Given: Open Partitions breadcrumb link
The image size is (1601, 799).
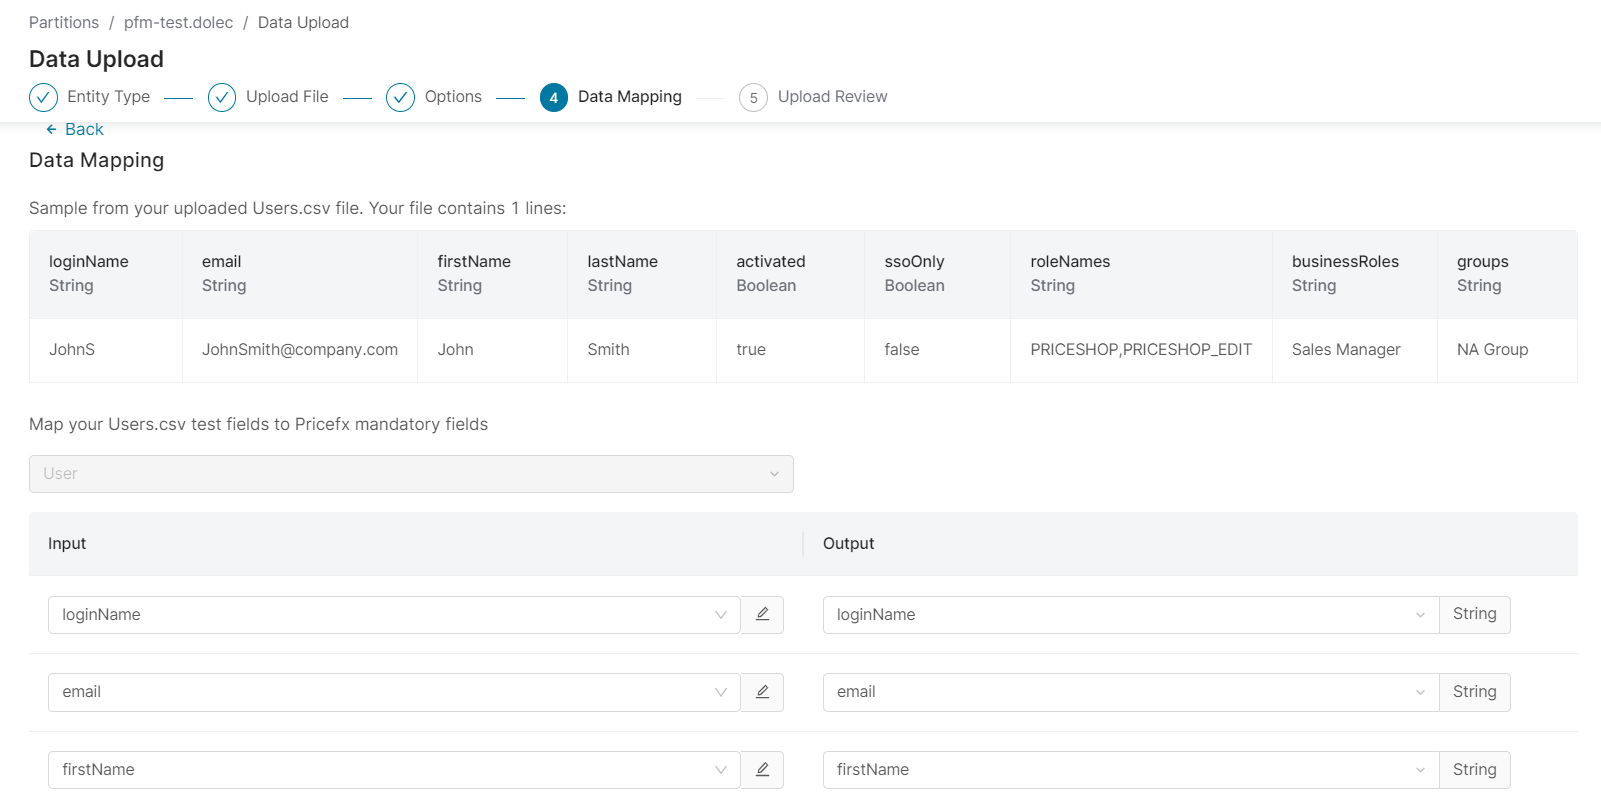Looking at the screenshot, I should tap(64, 22).
